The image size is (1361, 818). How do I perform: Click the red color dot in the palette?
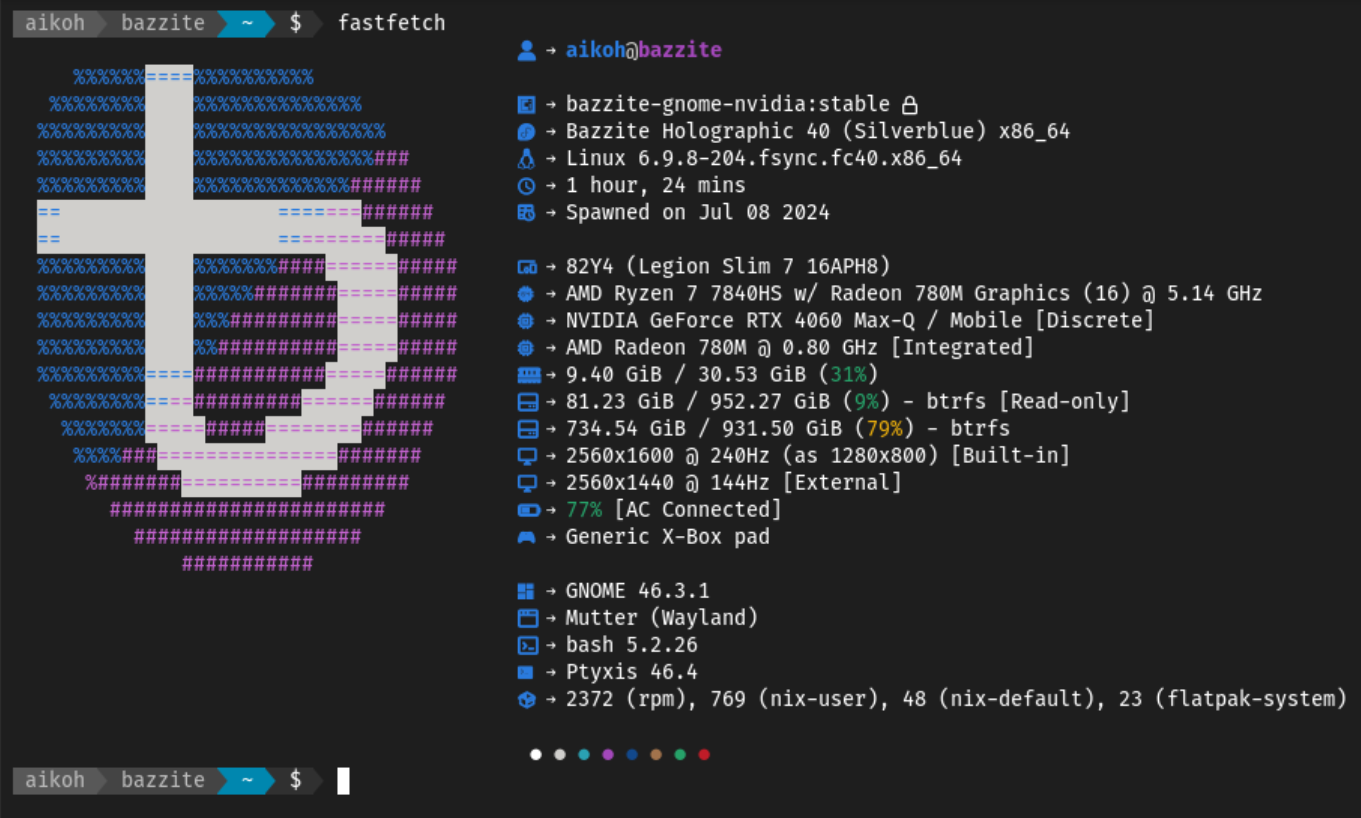tap(704, 754)
